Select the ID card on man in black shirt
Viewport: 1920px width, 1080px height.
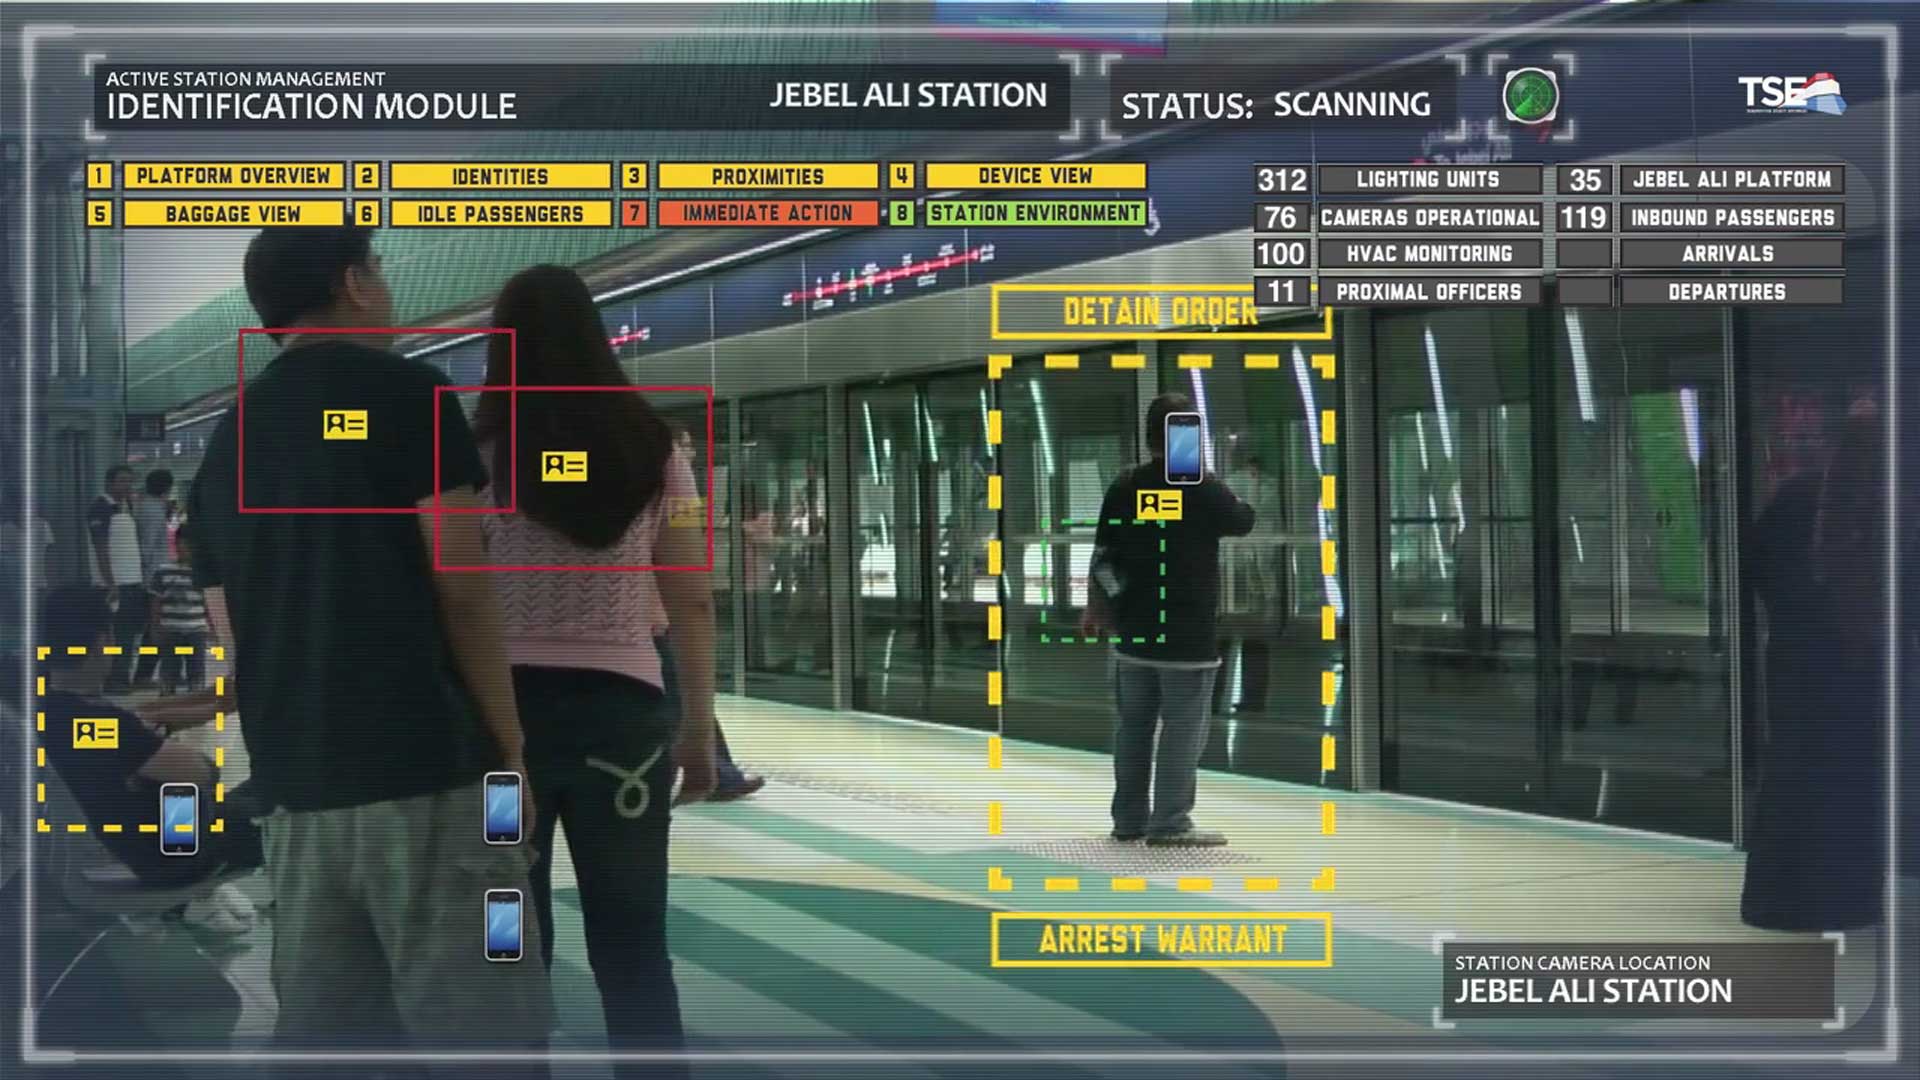[x=345, y=424]
